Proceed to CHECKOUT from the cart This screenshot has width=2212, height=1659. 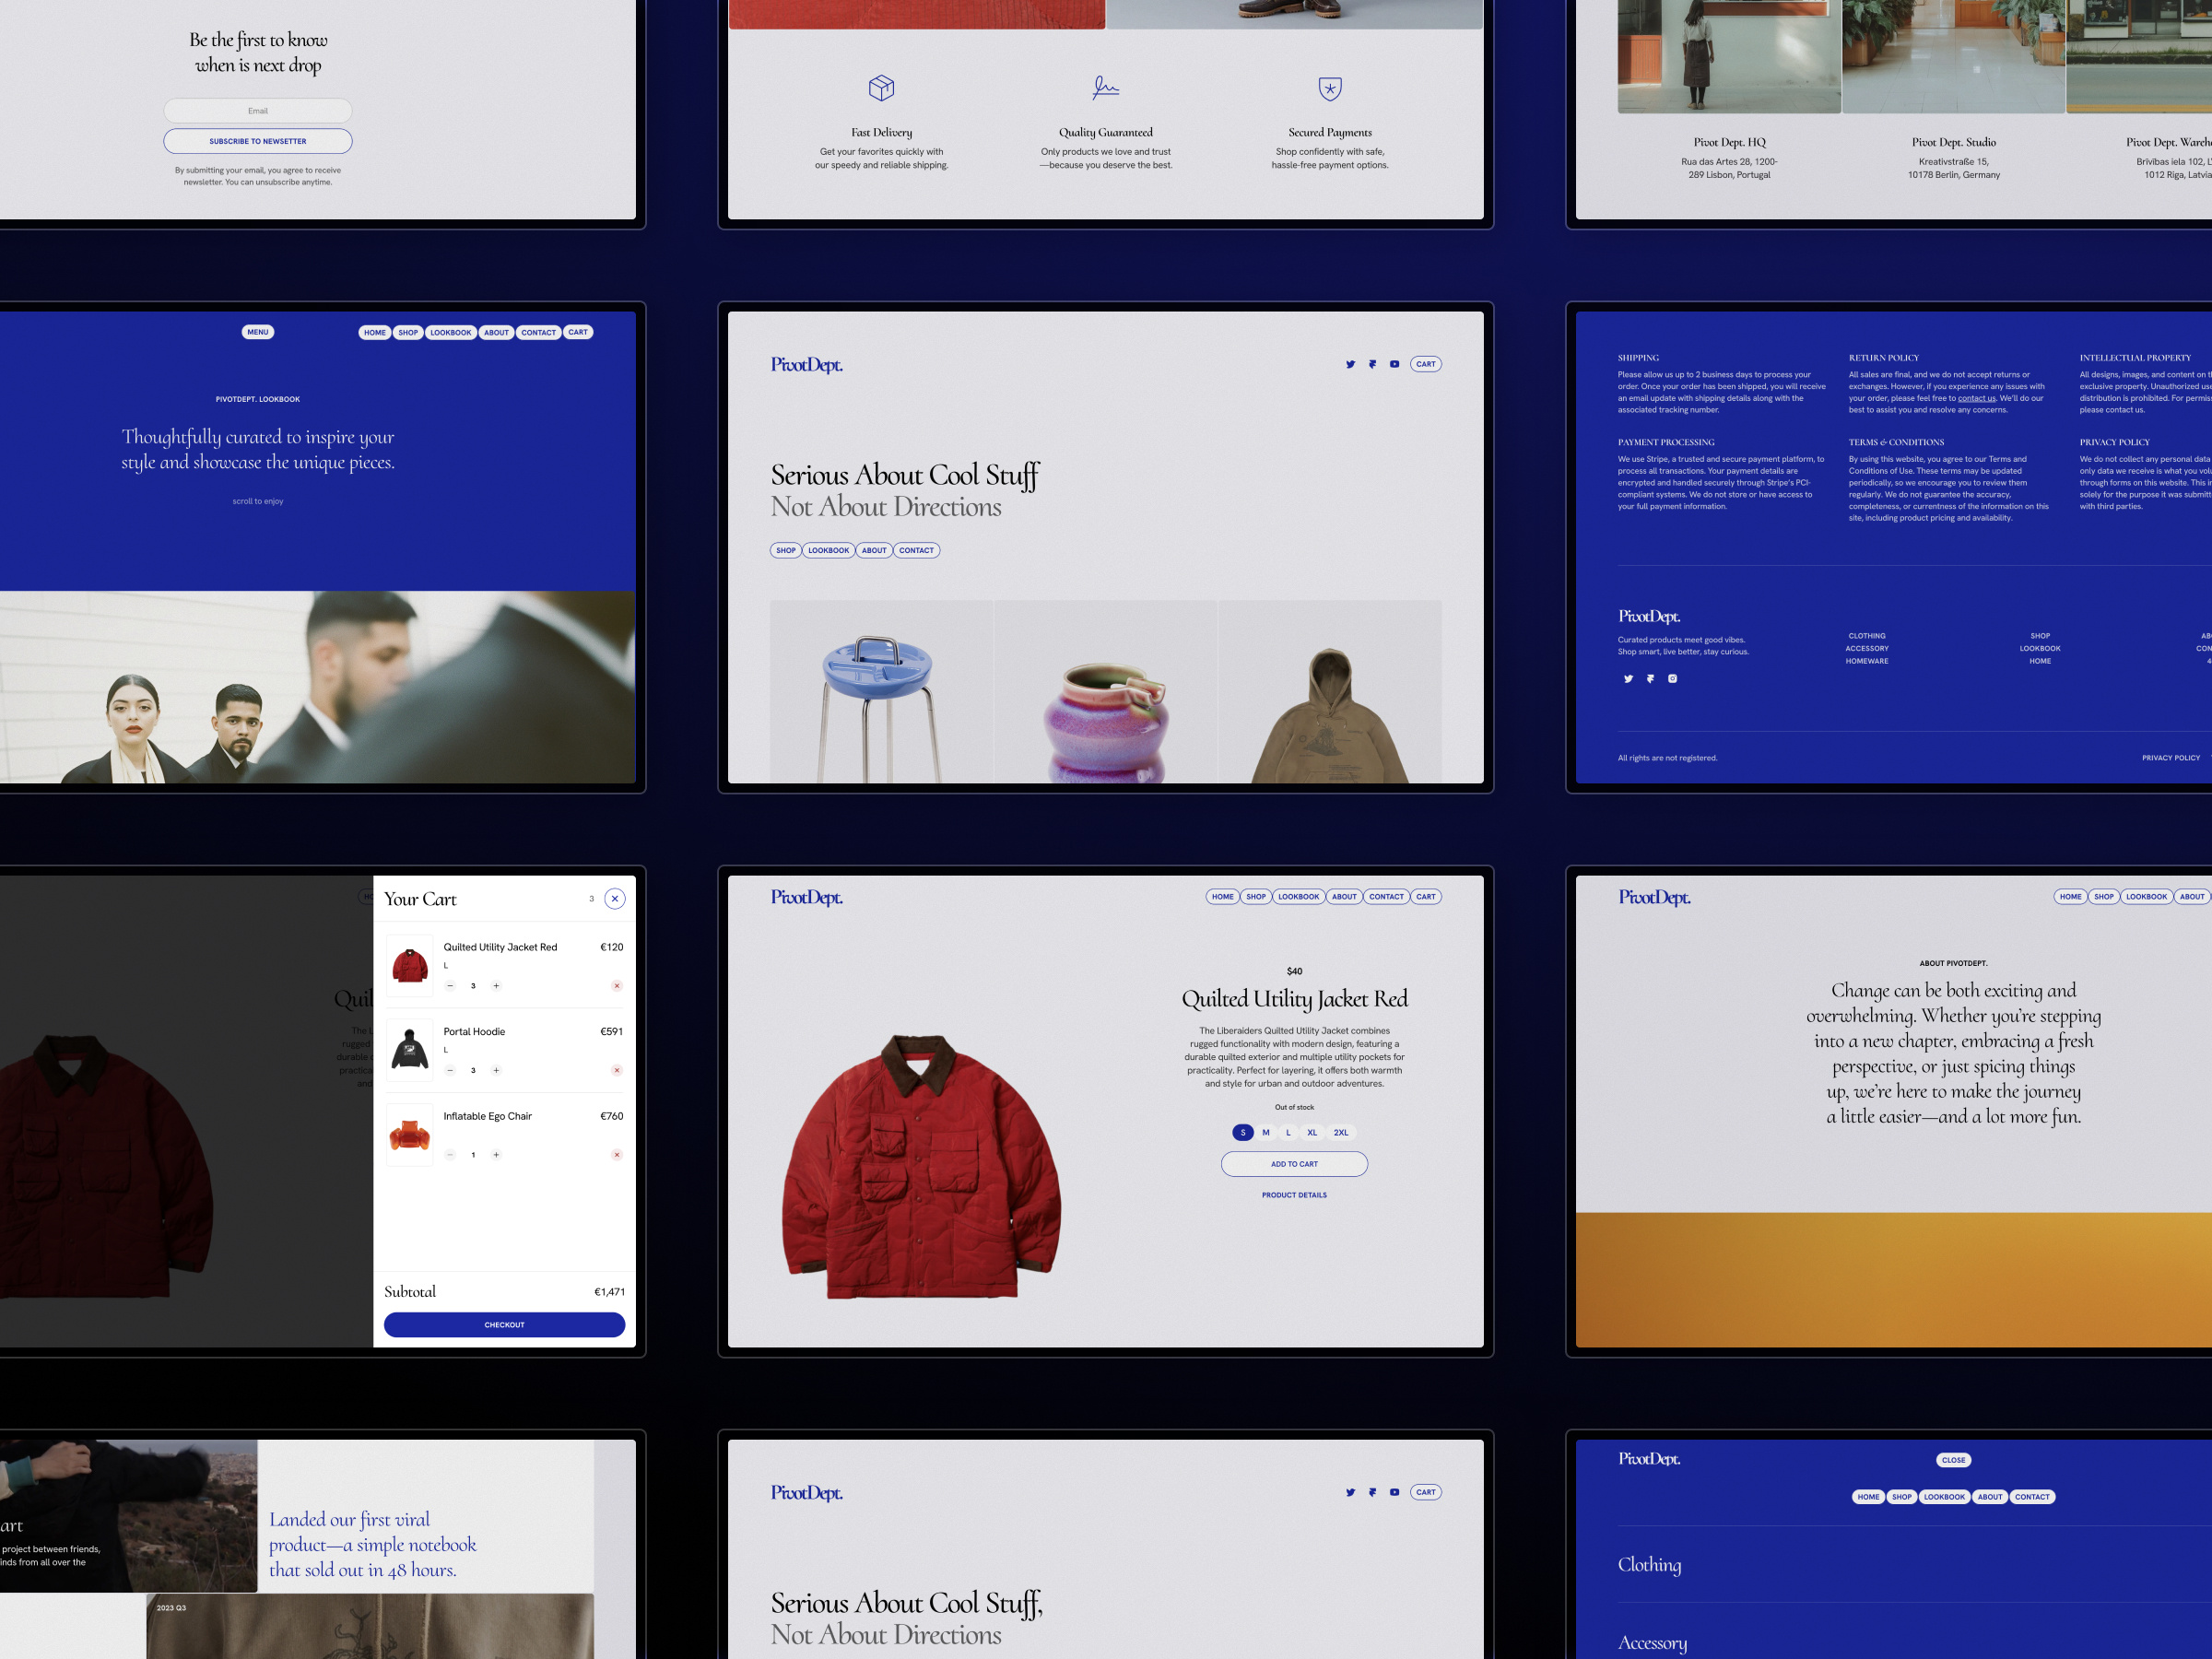[x=504, y=1324]
